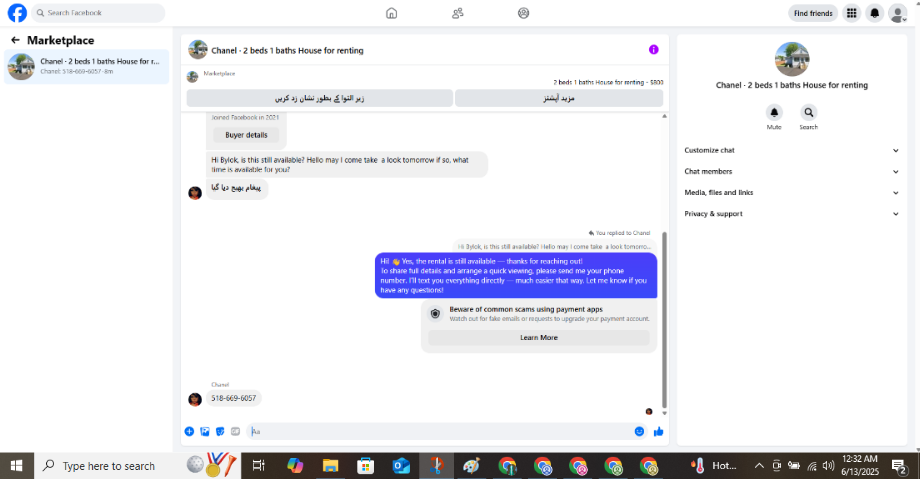The width and height of the screenshot is (920, 479).
Task: Click the message input box
Action: point(446,431)
